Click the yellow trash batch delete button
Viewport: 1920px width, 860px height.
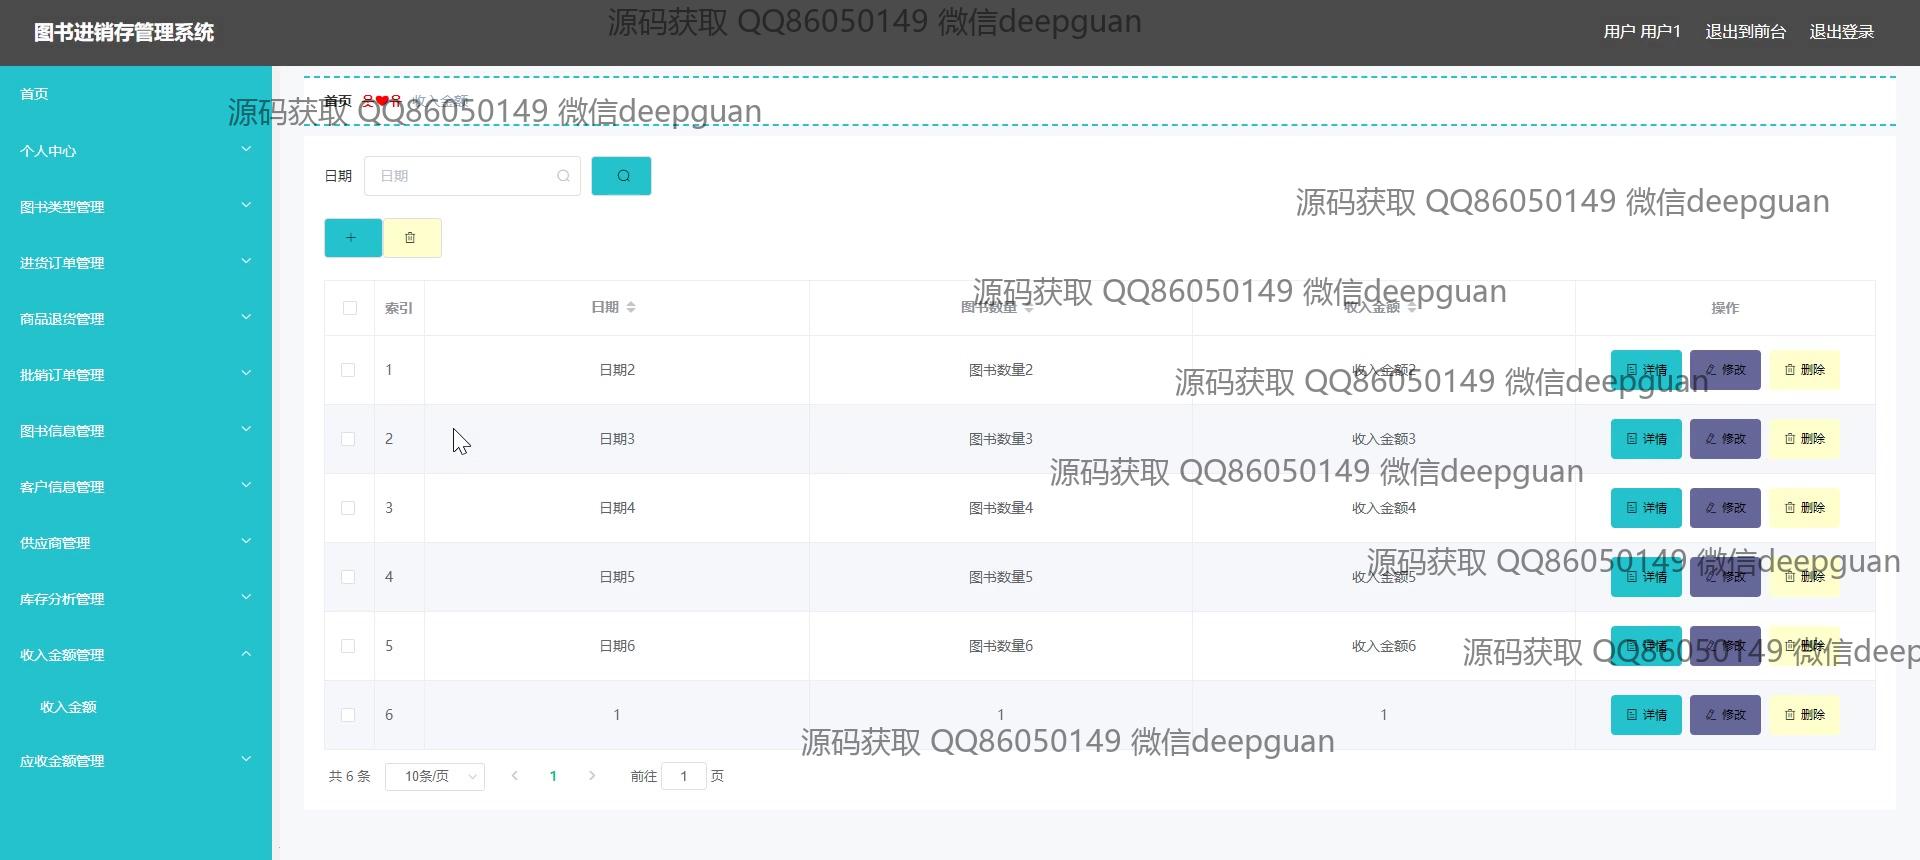point(411,238)
